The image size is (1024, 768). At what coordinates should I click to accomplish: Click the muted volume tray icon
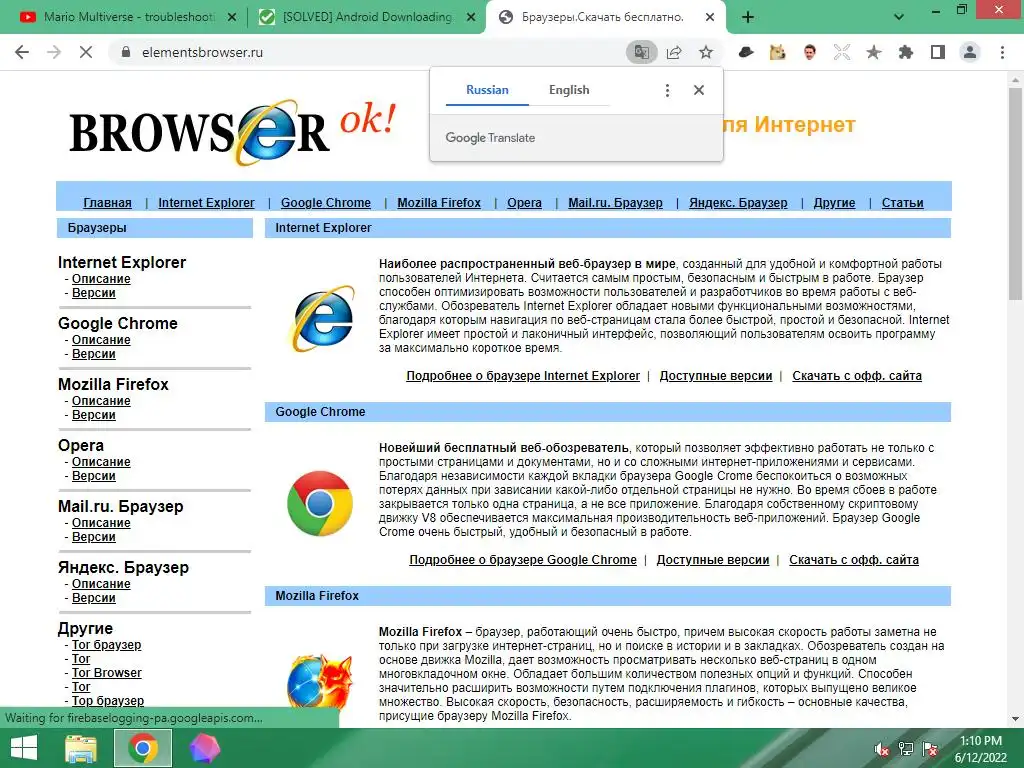pyautogui.click(x=882, y=749)
